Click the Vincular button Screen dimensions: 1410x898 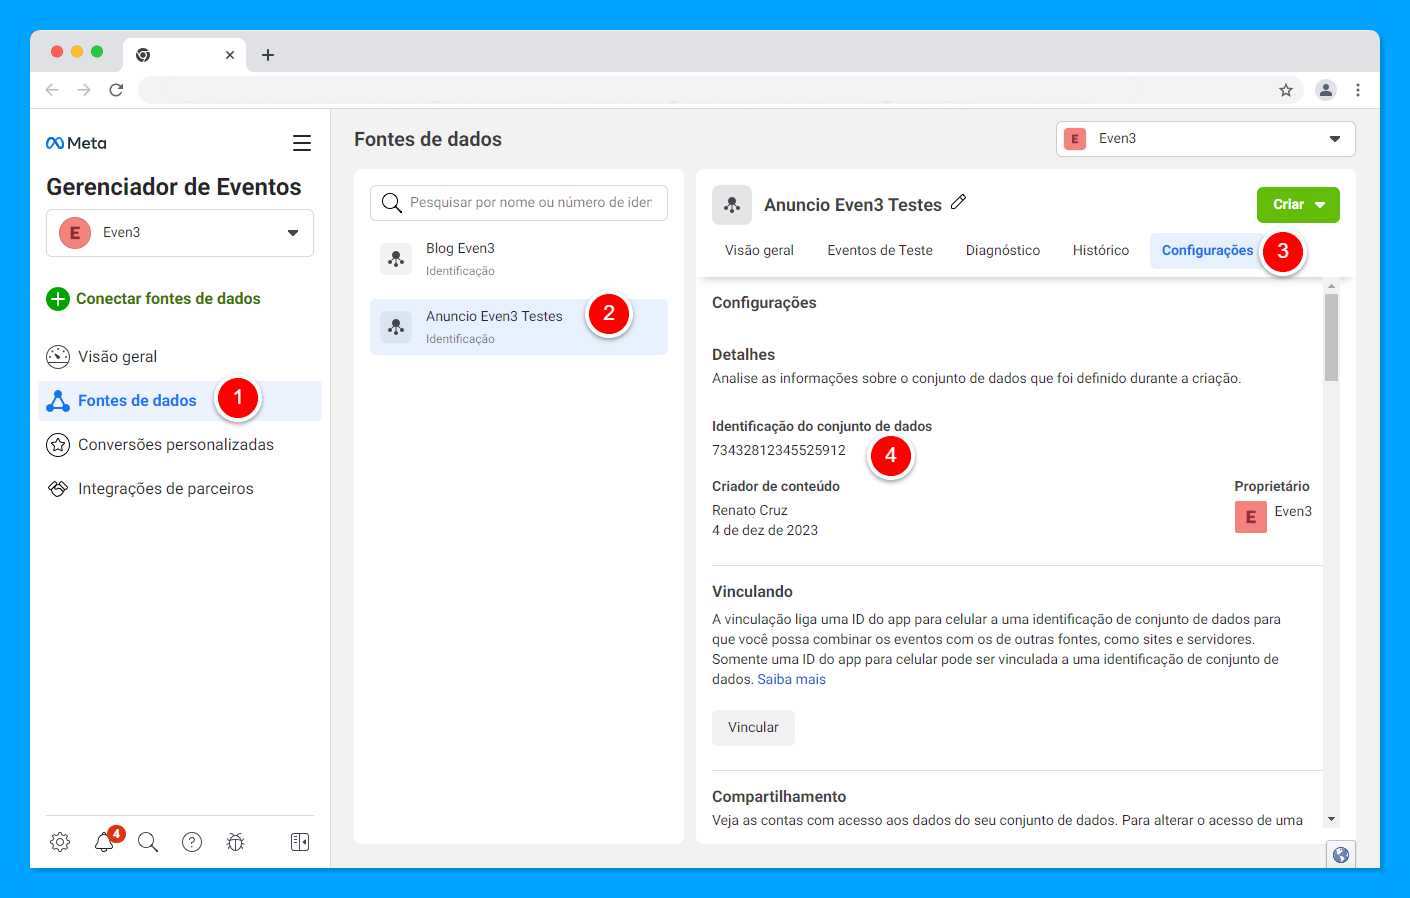pos(754,728)
